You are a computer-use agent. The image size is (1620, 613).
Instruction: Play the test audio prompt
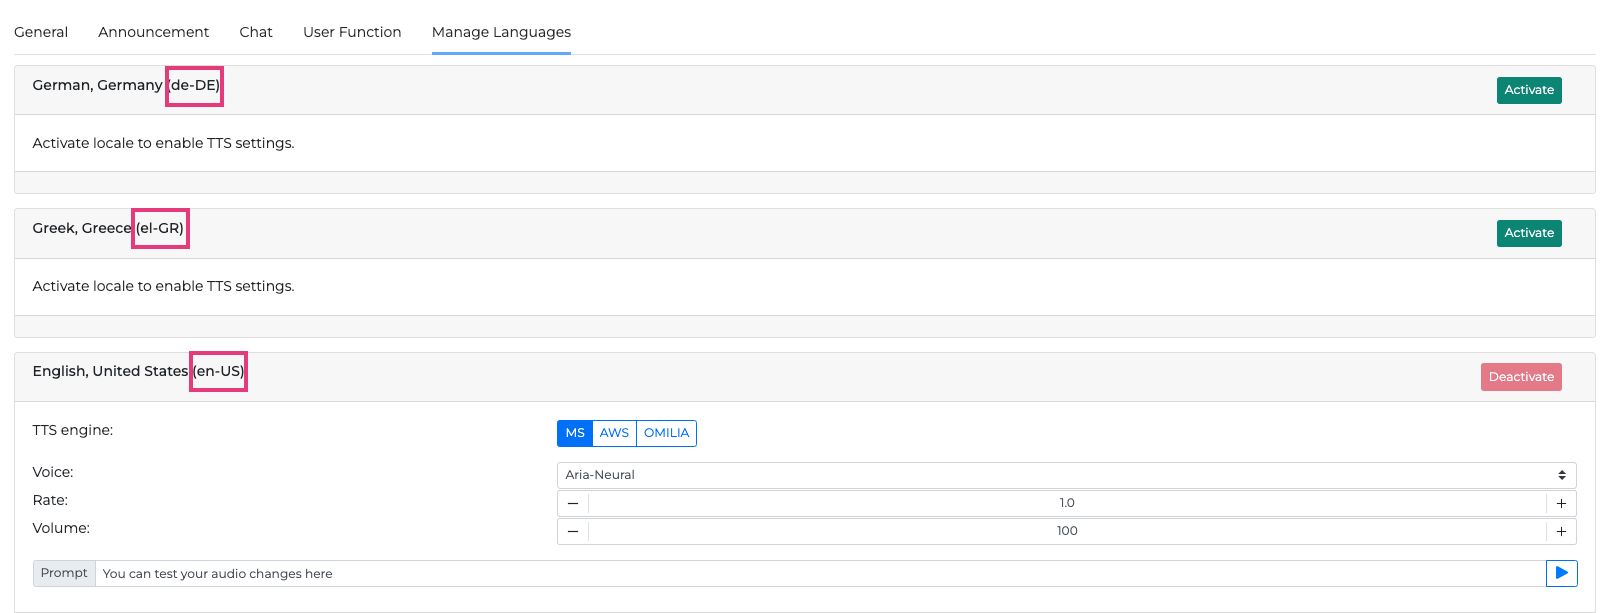pos(1561,573)
